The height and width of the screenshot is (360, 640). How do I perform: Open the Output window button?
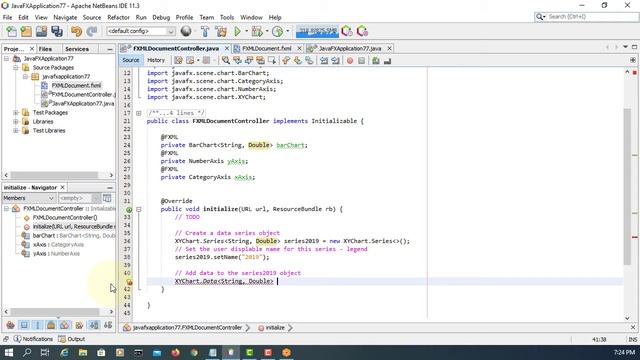tap(72, 339)
